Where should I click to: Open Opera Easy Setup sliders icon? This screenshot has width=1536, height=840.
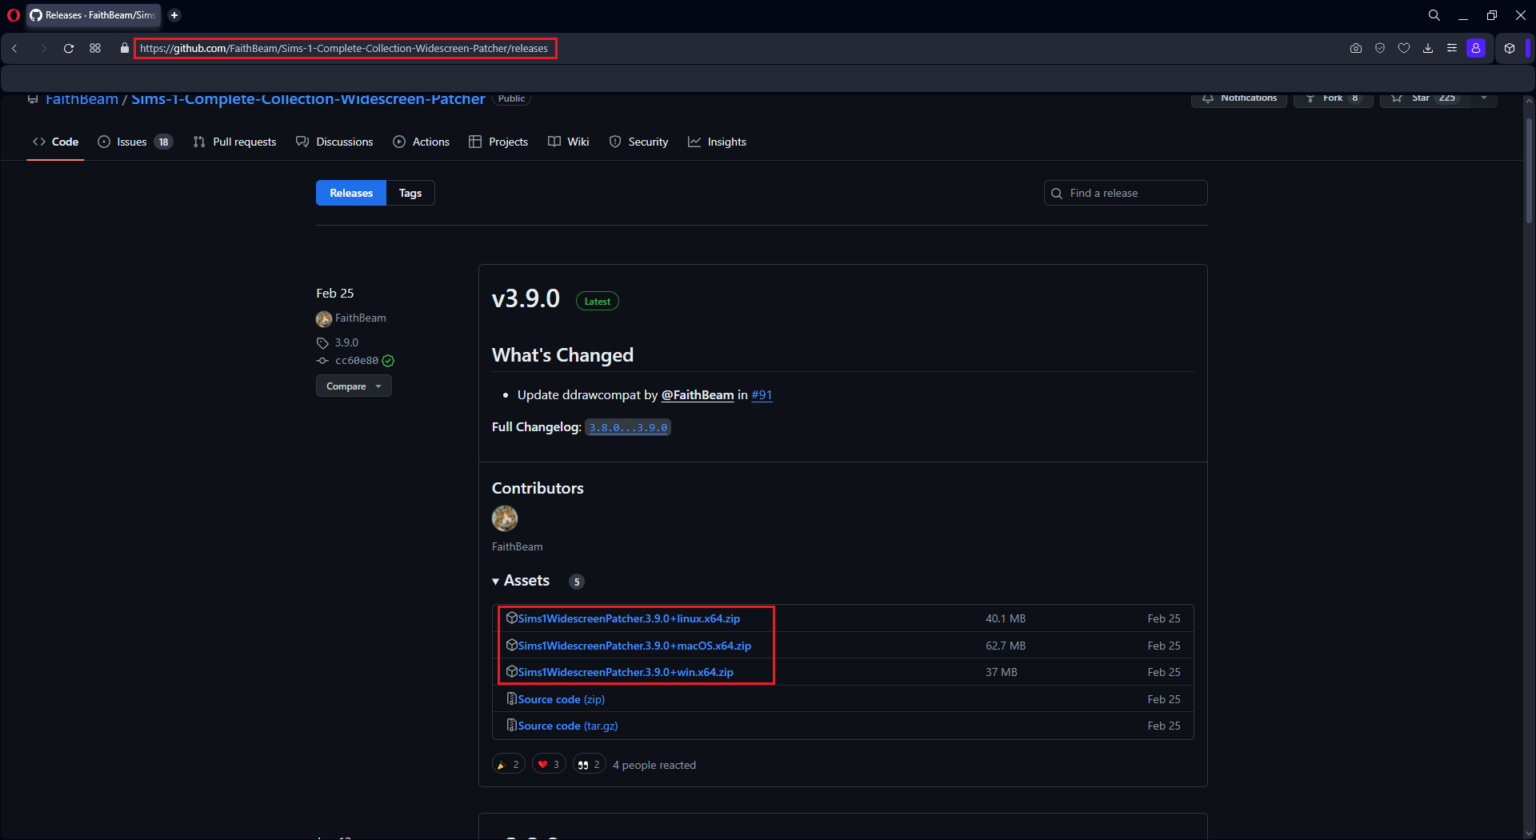1451,48
